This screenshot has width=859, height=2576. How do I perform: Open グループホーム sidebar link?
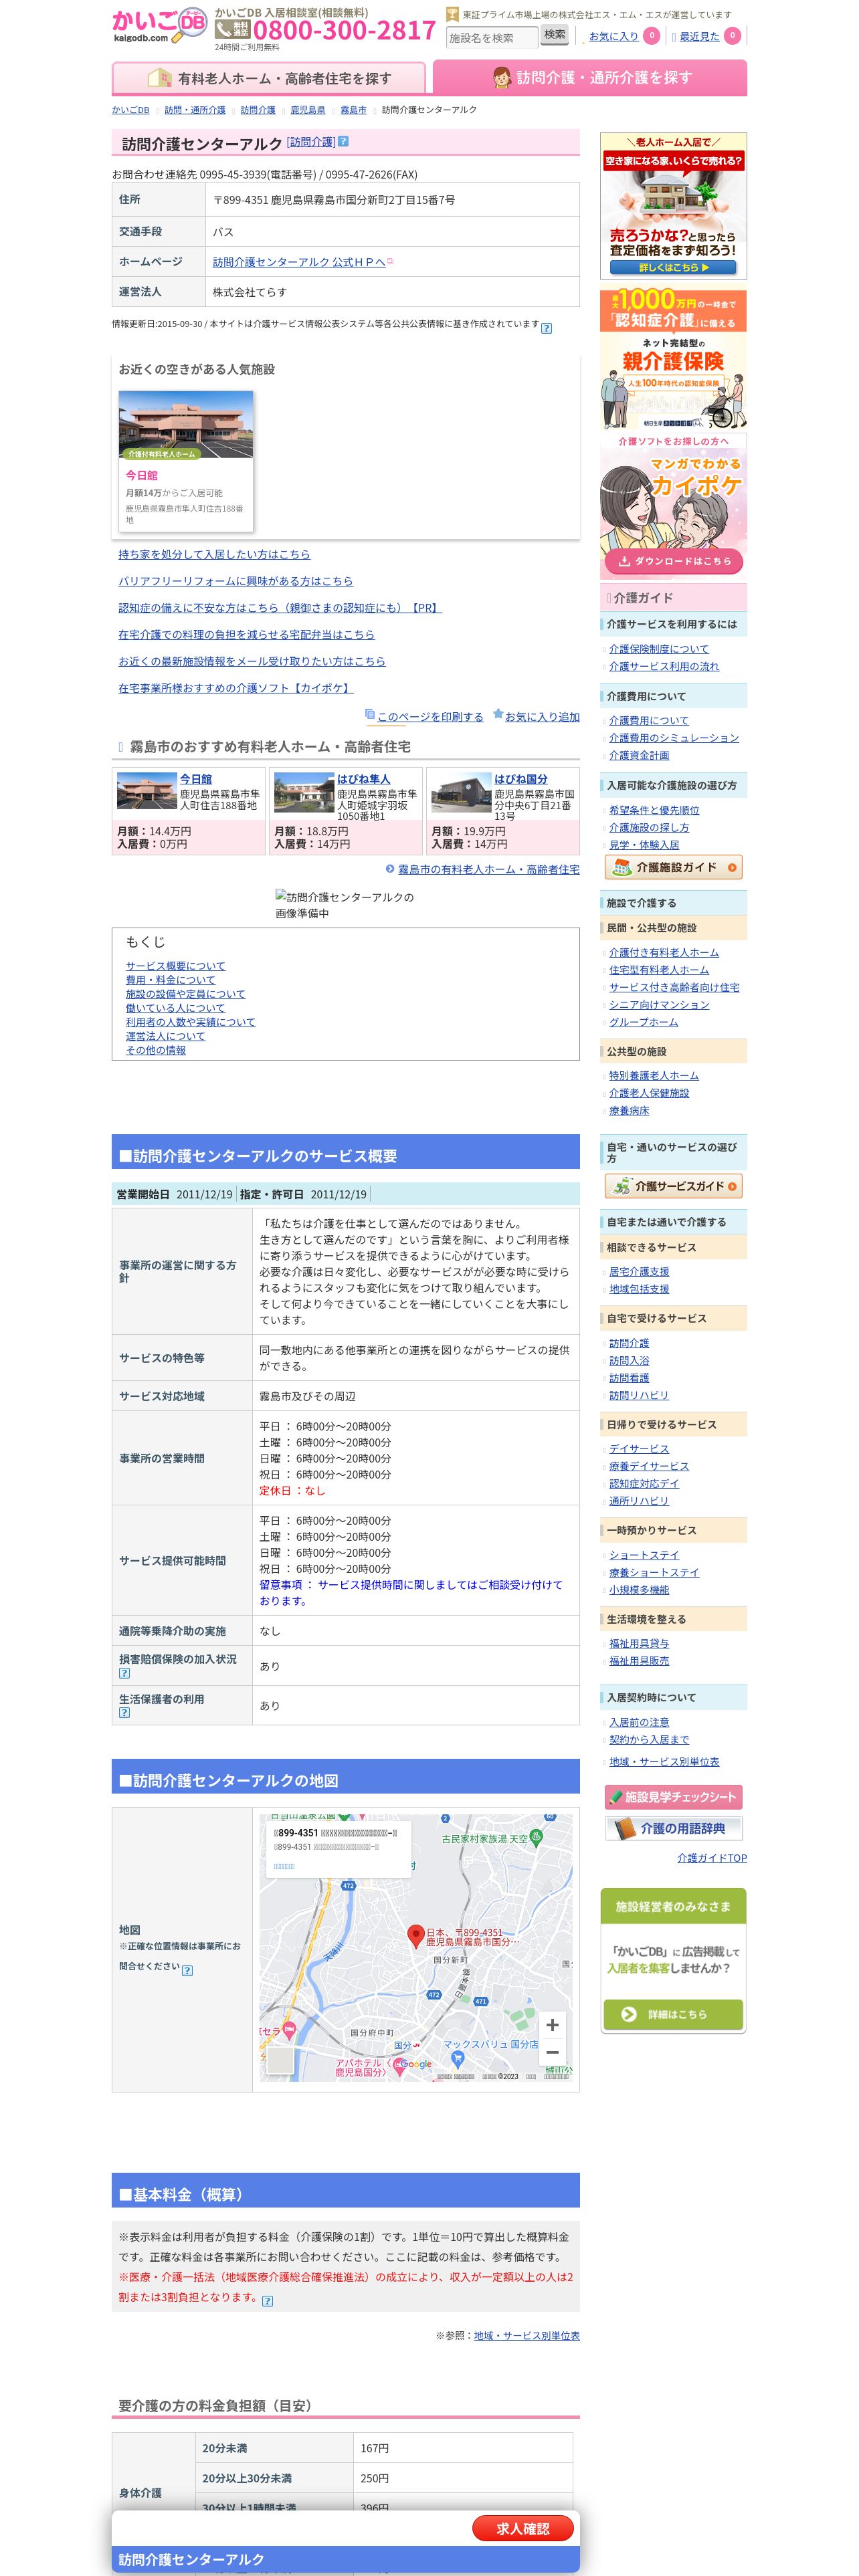644,1022
